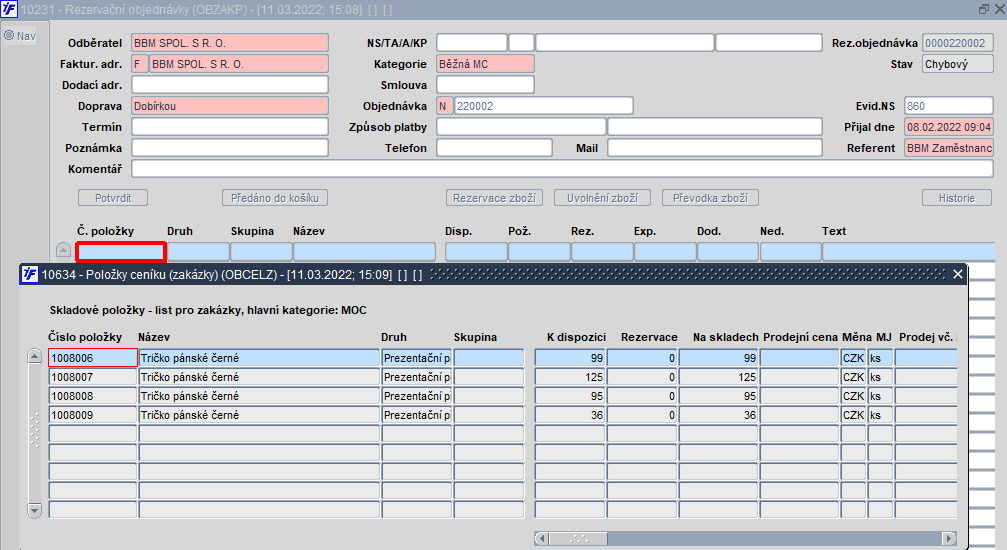Click the up arrow beside Č. položky row
Screen dimensions: 1007x550
pos(63,250)
